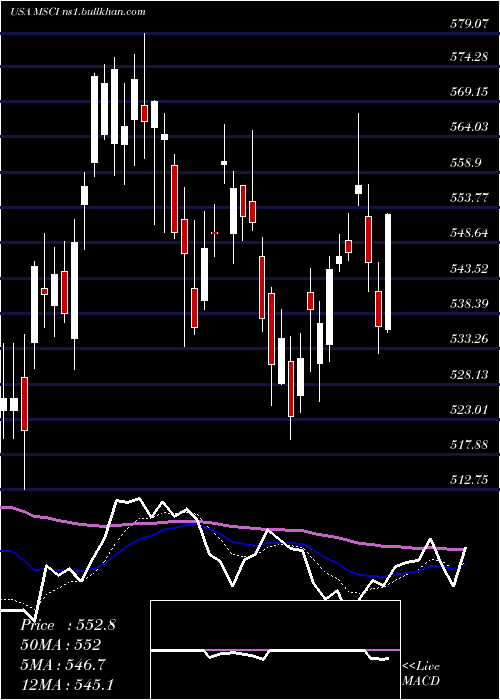Click the 553.77 price axis label

469,198
